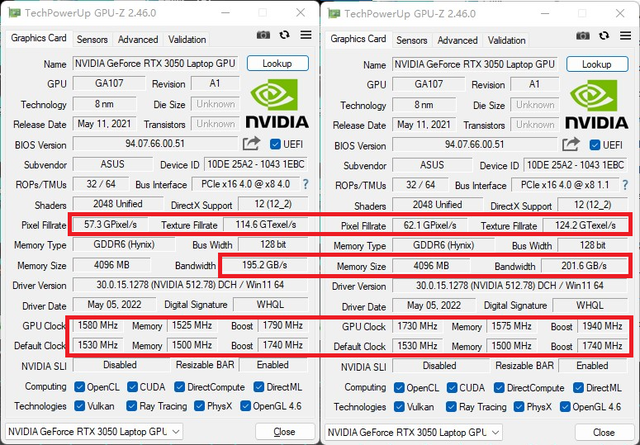Toggle Ray Tracing checkbox in left window
Screen dimensions: 640x445
[x=132, y=406]
